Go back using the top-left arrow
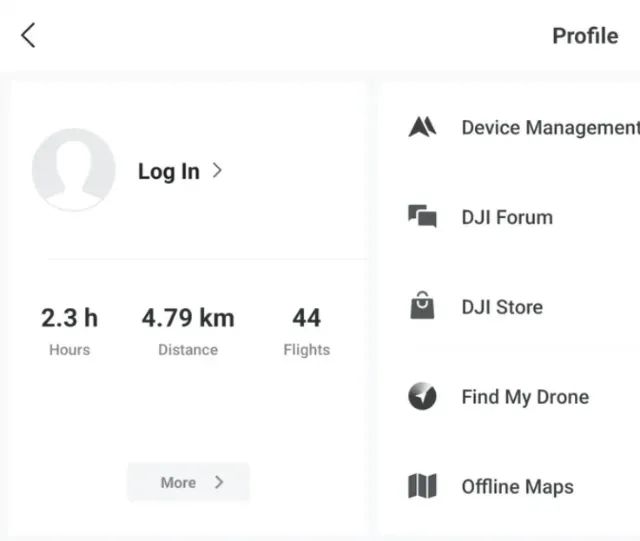The image size is (640, 541). pos(28,35)
